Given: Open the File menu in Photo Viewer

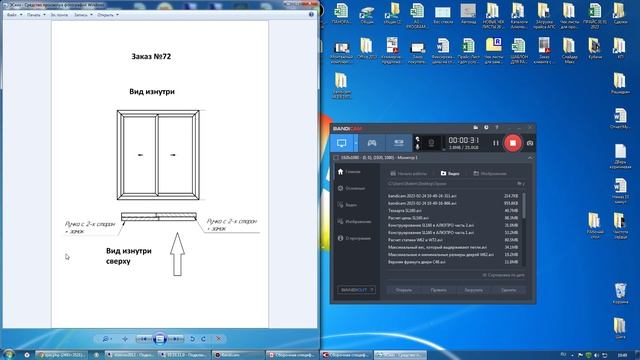Looking at the screenshot, I should point(14,15).
